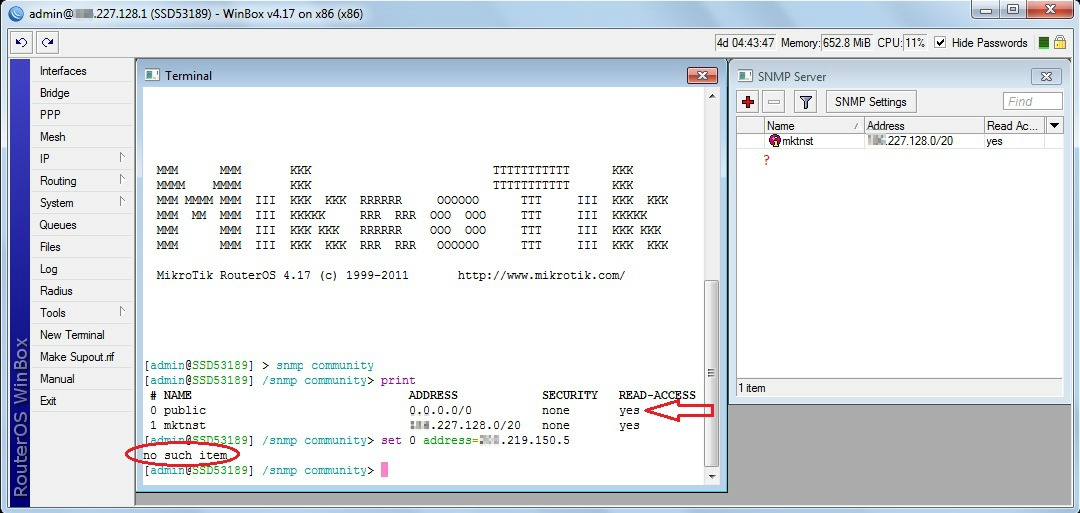Toggle the Hide Passwords checkbox

(939, 43)
